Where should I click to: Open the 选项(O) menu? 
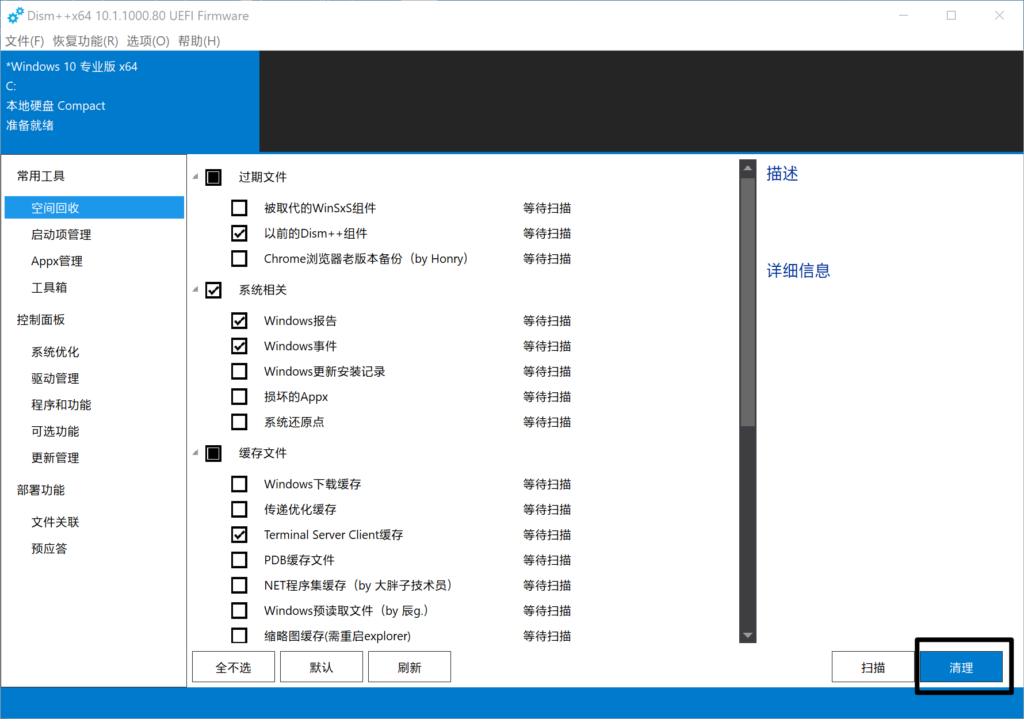coord(147,41)
